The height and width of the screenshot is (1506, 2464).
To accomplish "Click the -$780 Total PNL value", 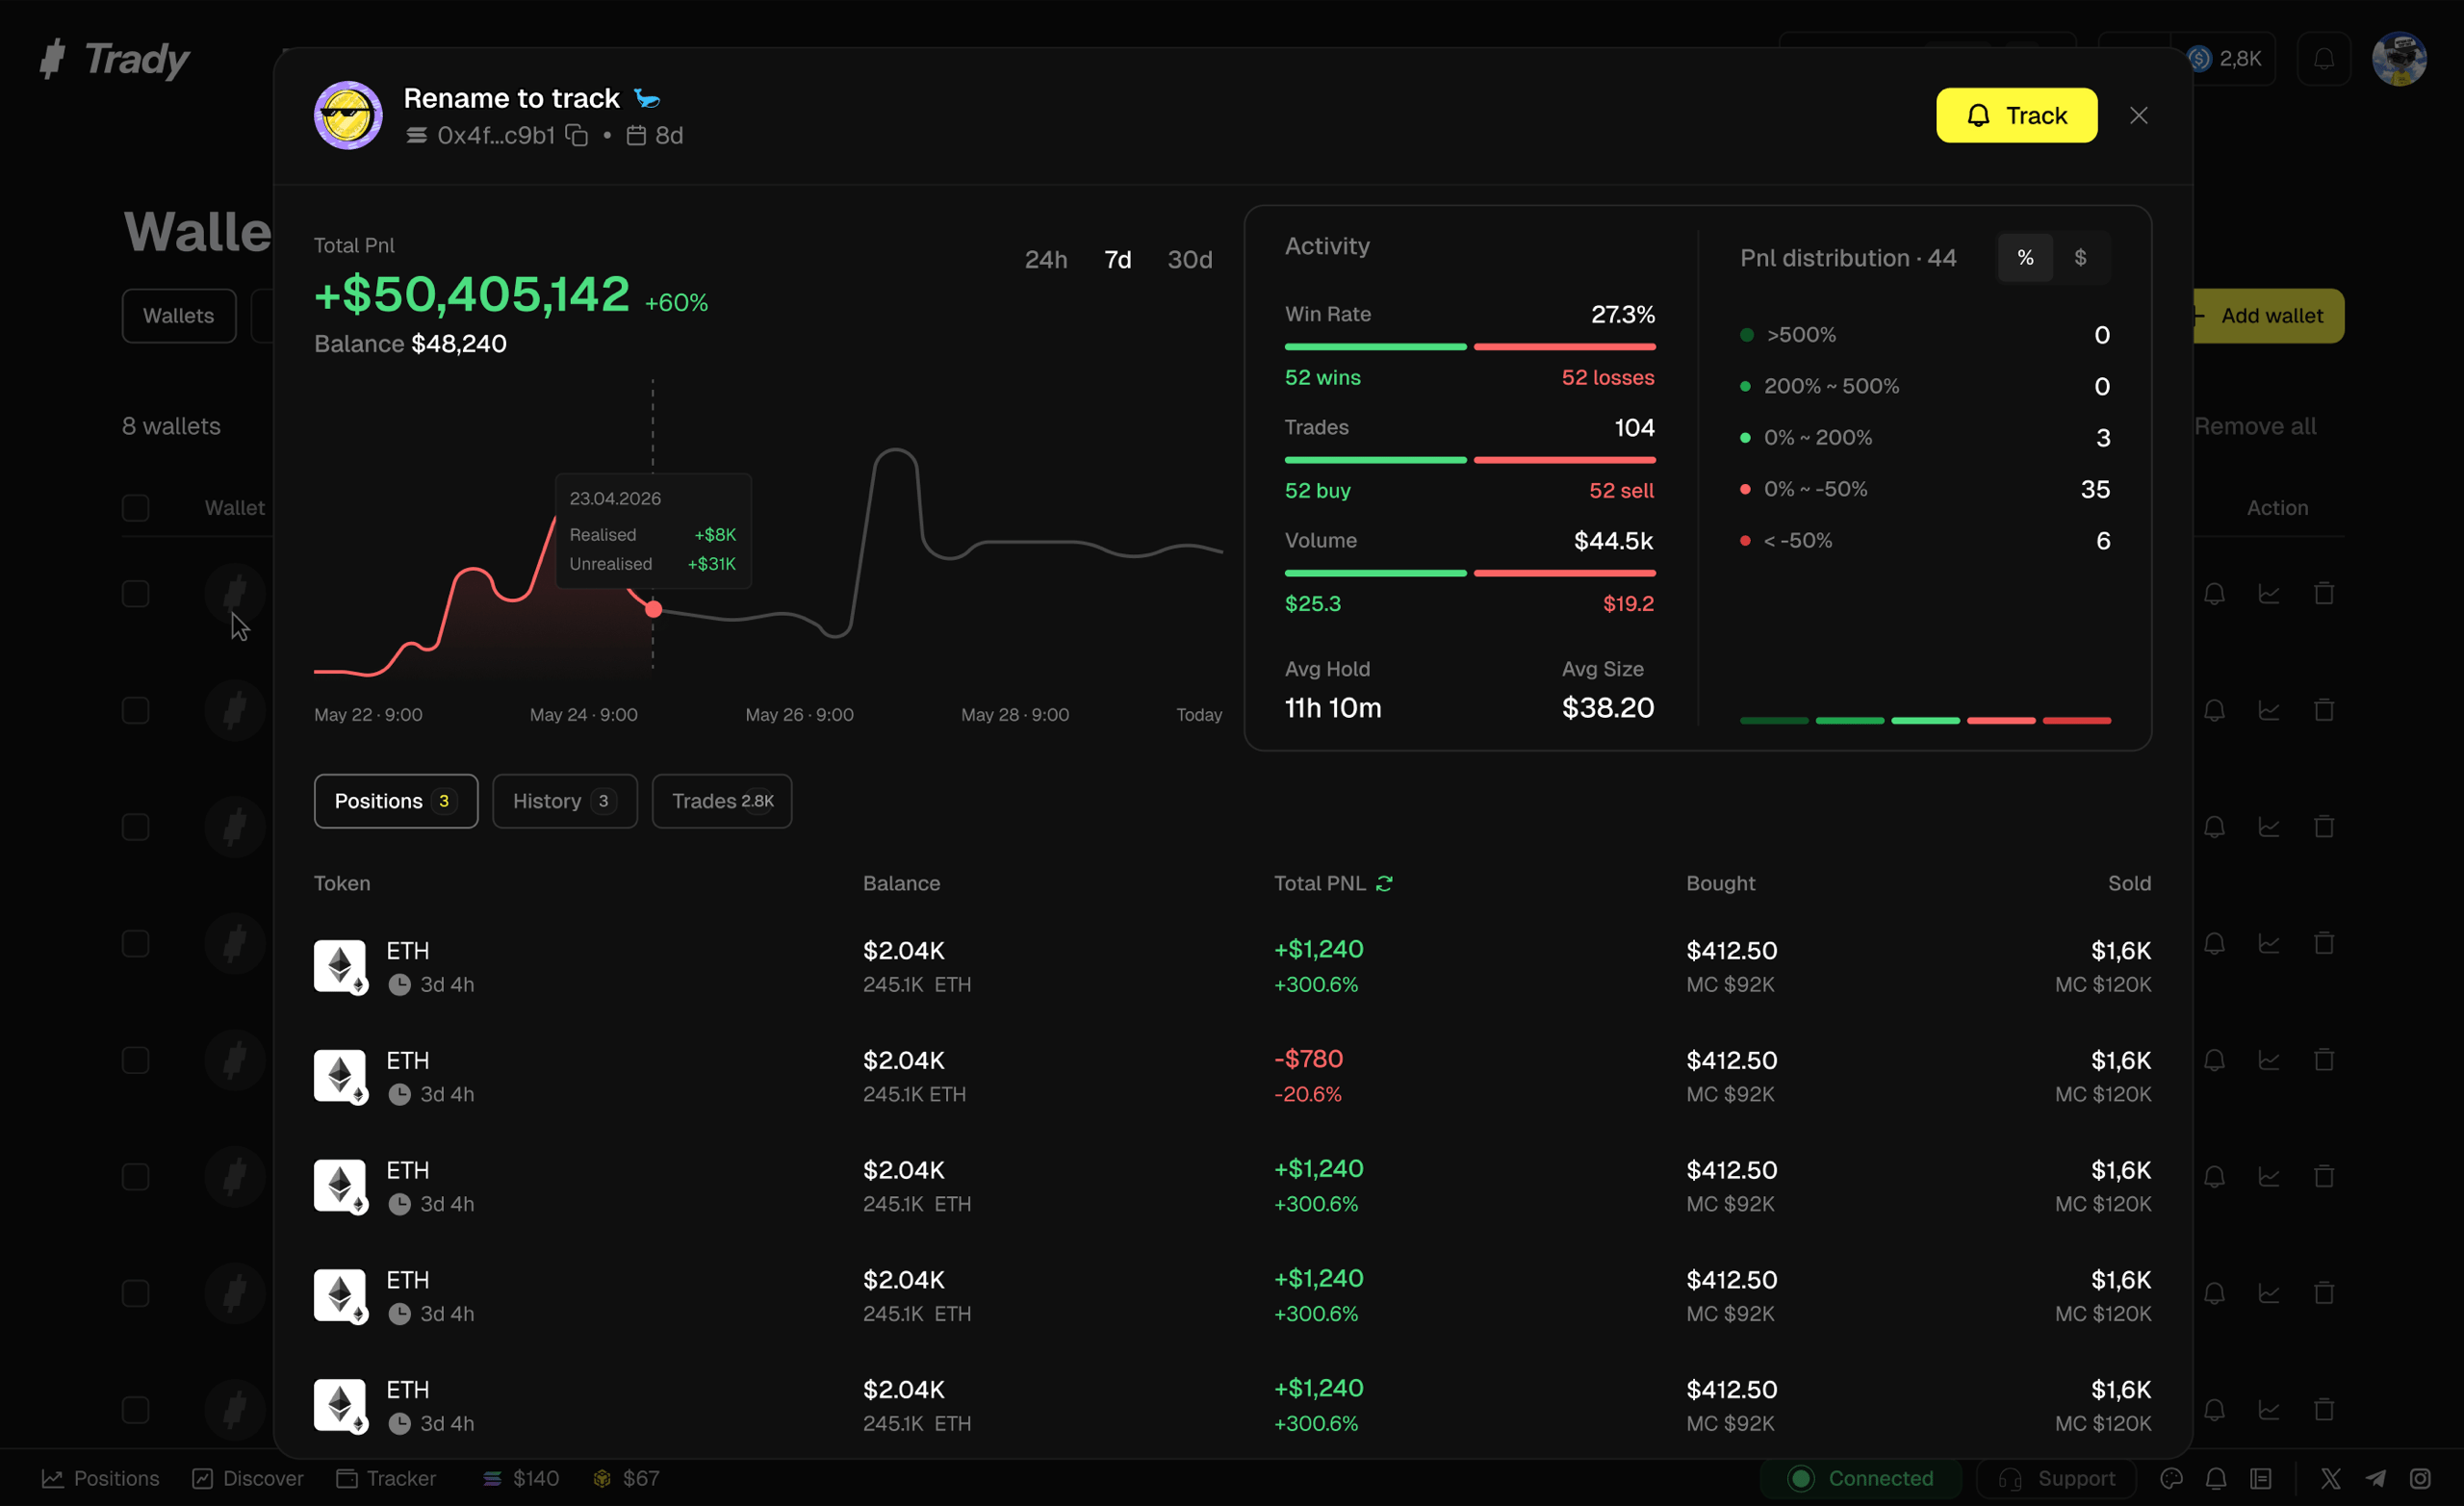I will click(x=1309, y=1058).
